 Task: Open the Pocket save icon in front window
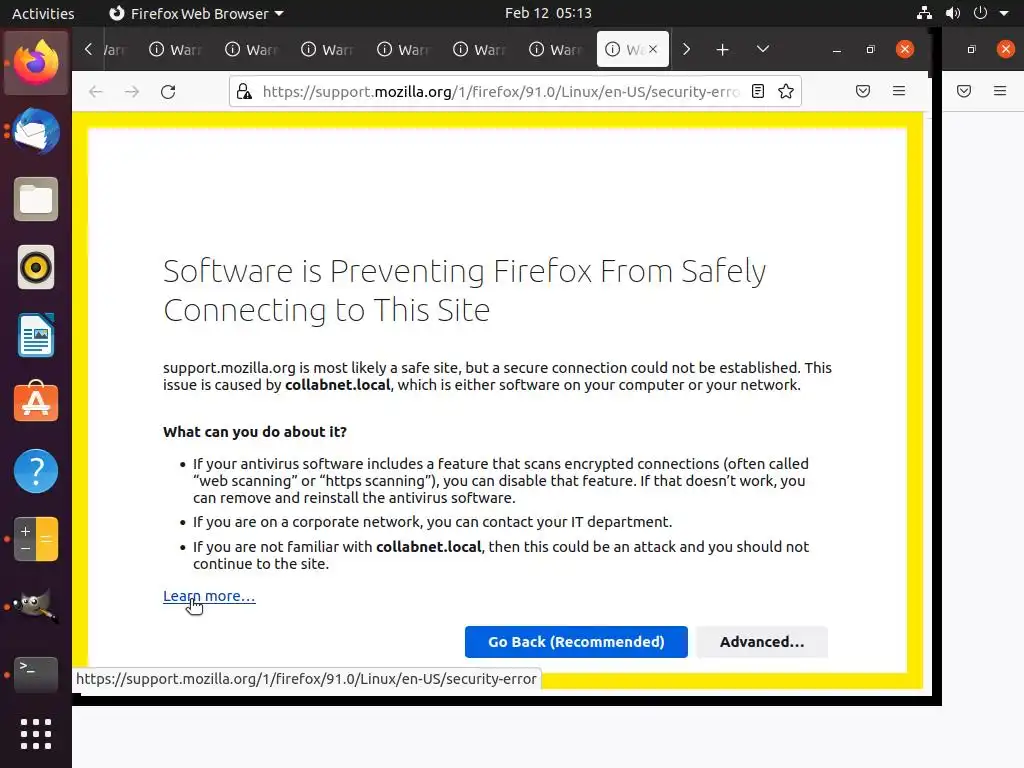point(863,91)
